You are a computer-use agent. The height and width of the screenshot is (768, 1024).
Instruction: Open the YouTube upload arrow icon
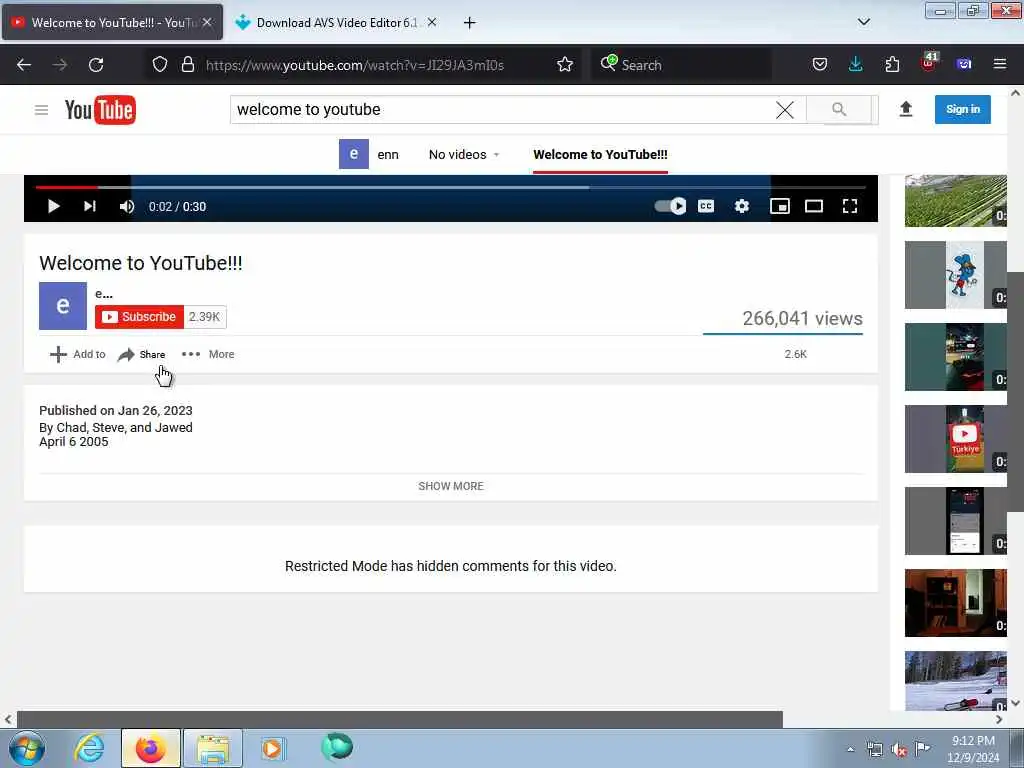[x=906, y=109]
